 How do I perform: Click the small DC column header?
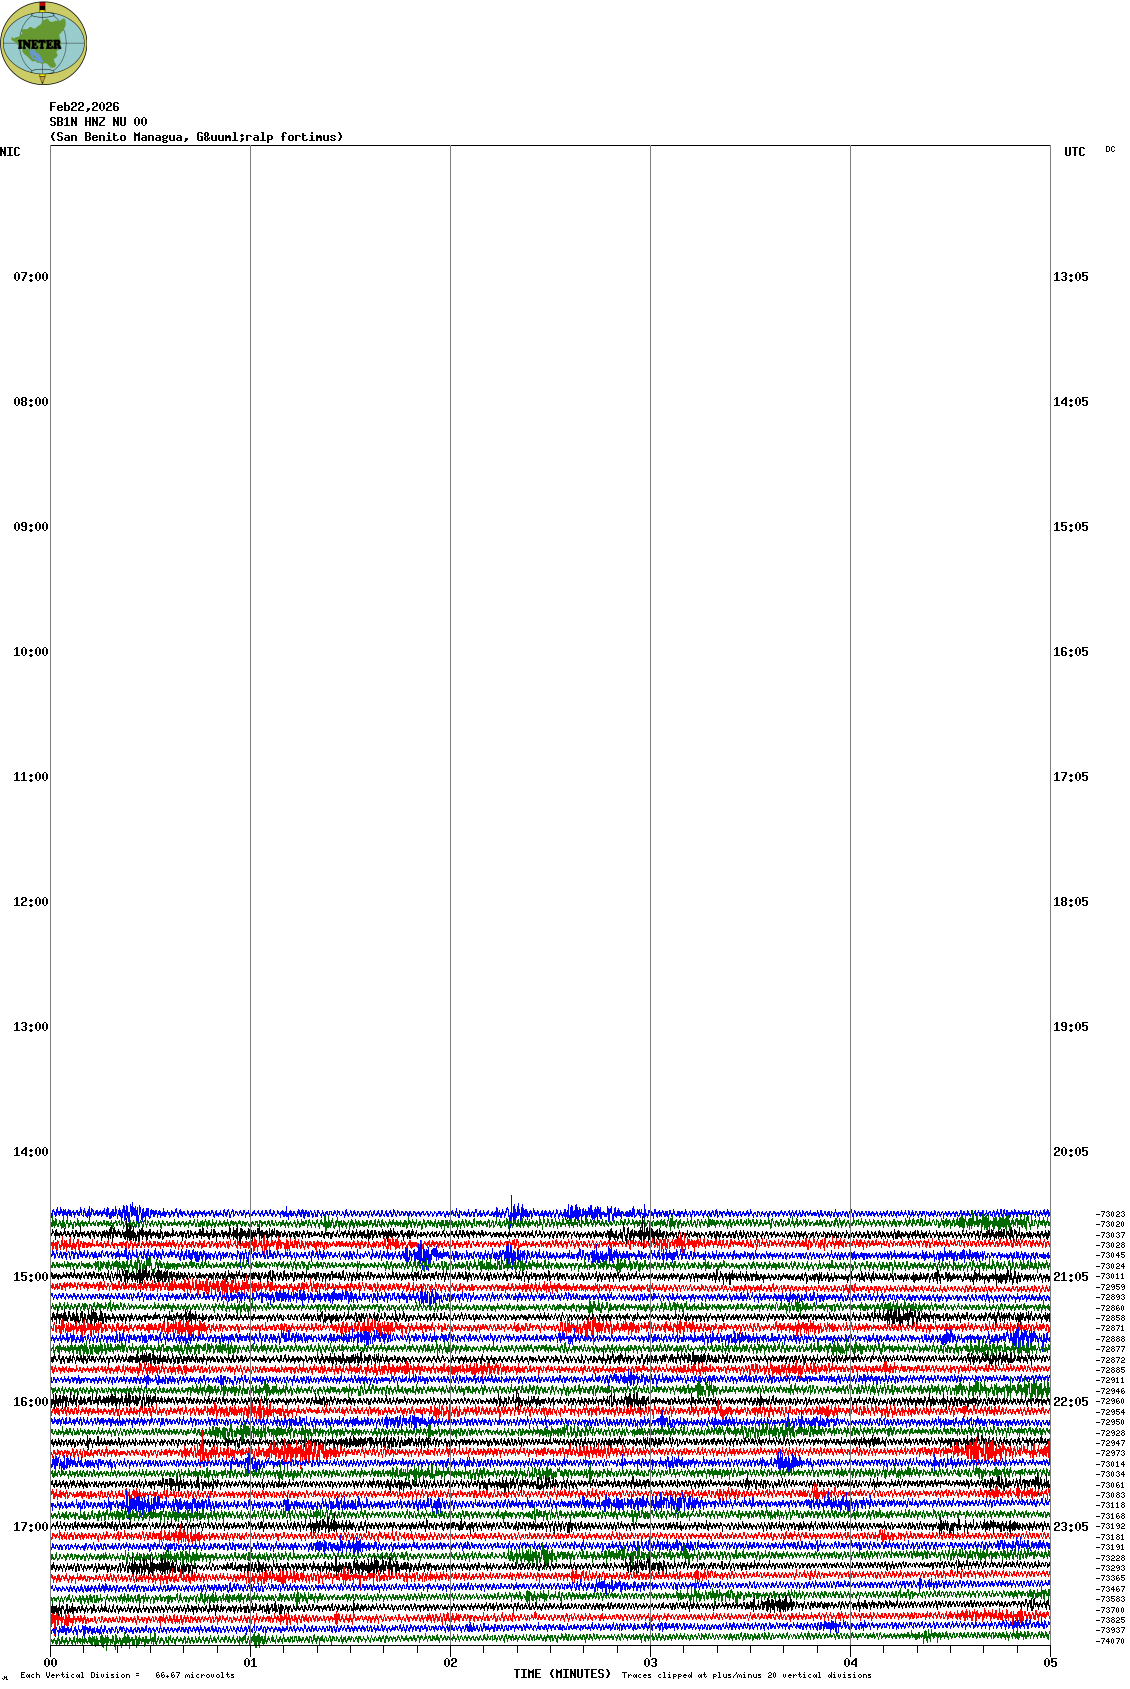click(1110, 150)
